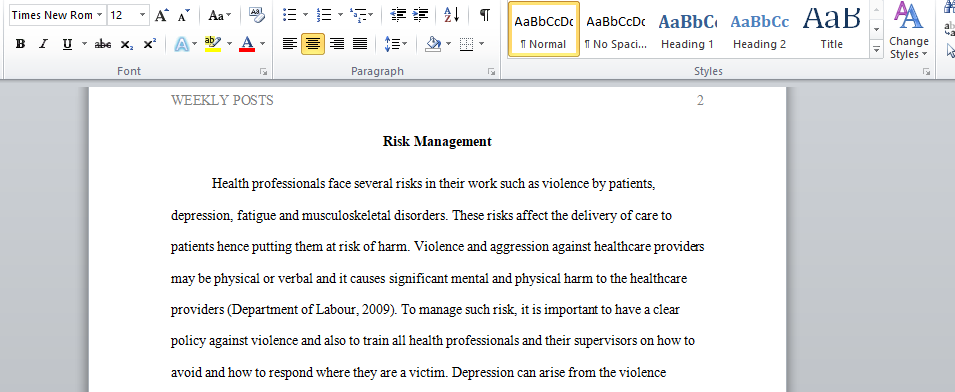Click the citation Department of Labour, 2009

[312, 309]
